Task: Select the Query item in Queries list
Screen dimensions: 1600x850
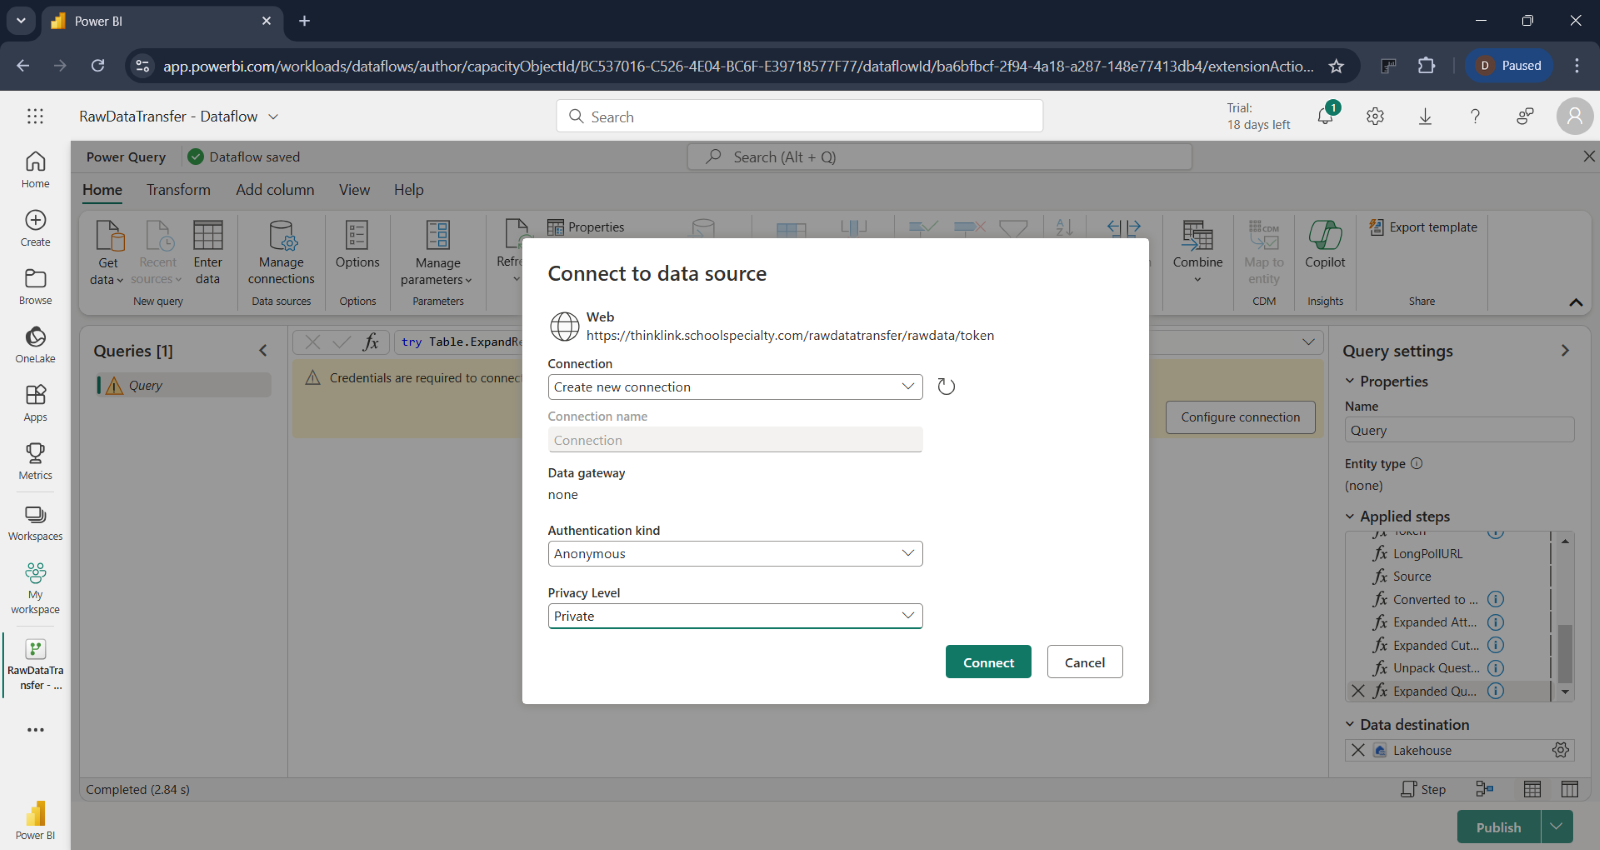Action: 184,385
